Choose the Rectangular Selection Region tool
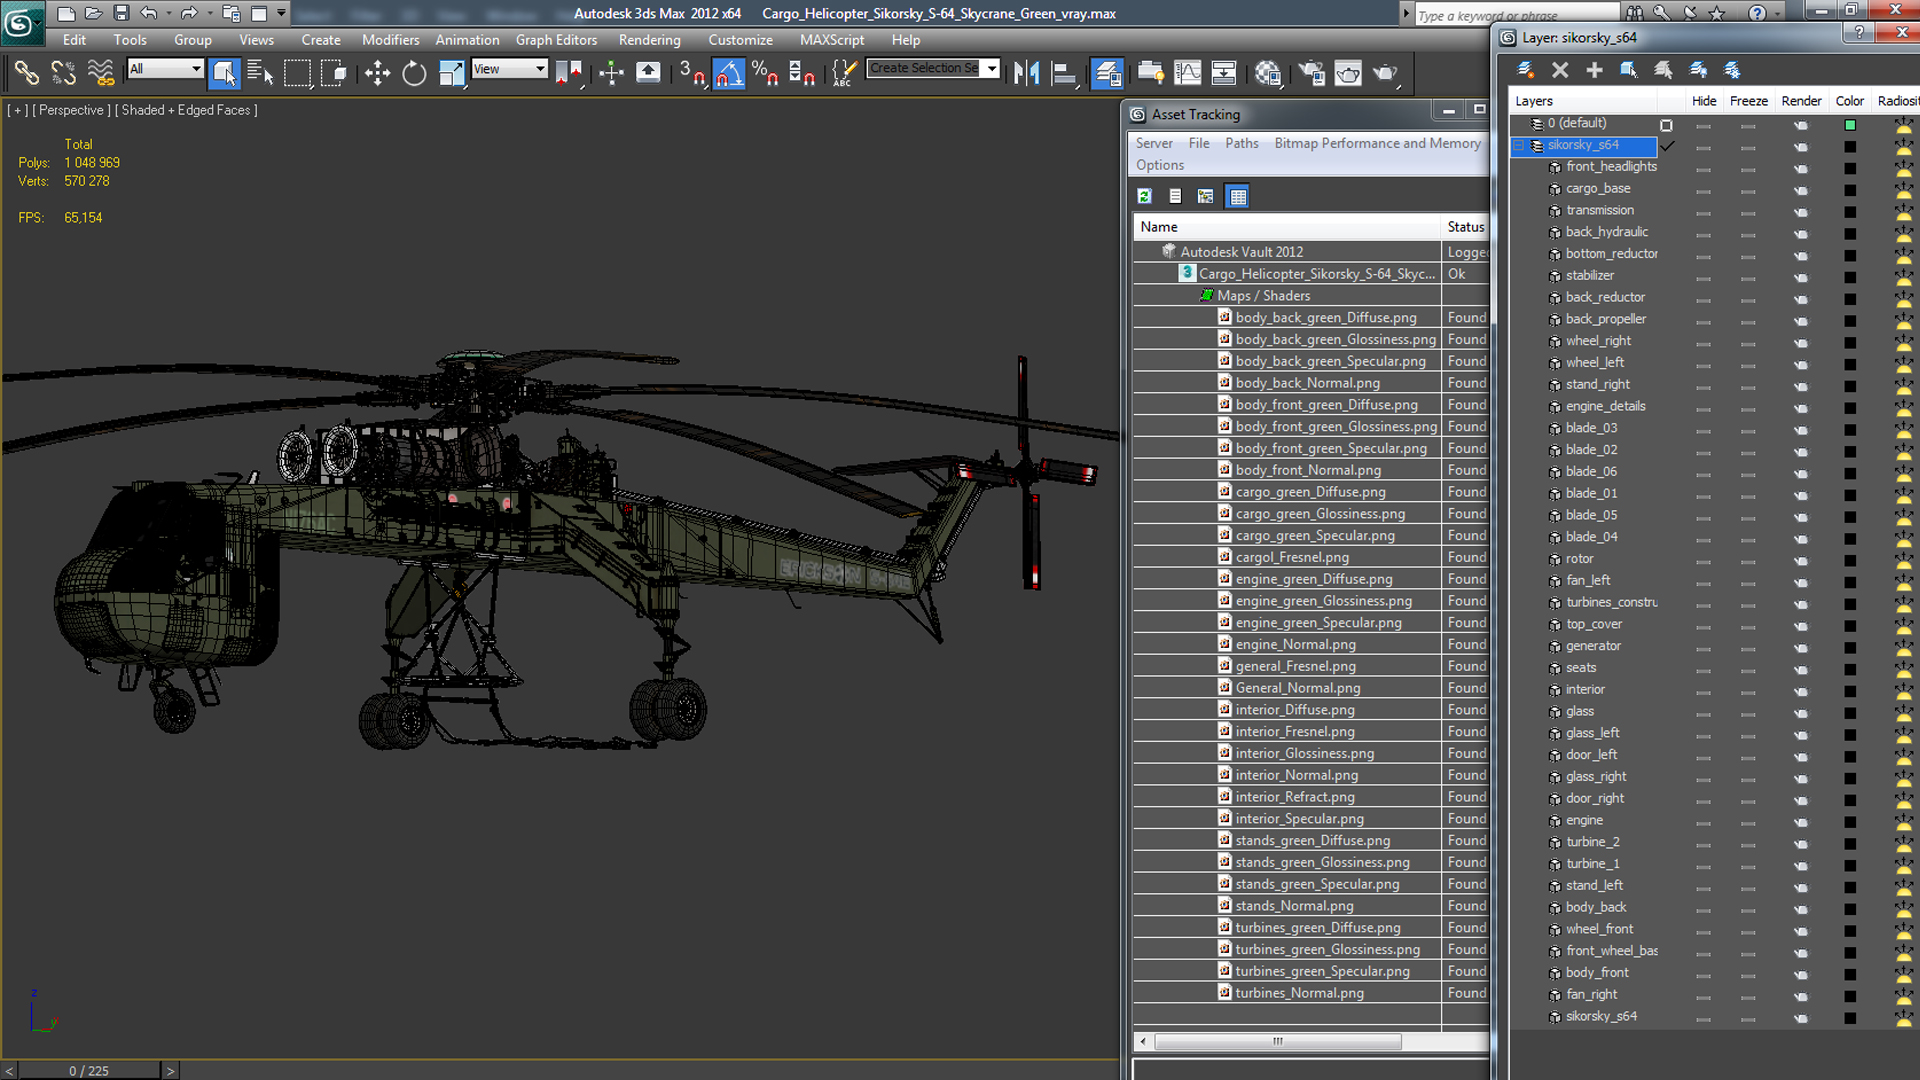This screenshot has width=1920, height=1080. [x=297, y=72]
